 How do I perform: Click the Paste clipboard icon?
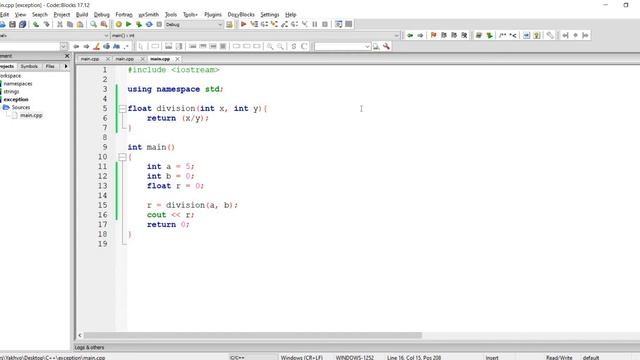click(x=80, y=24)
